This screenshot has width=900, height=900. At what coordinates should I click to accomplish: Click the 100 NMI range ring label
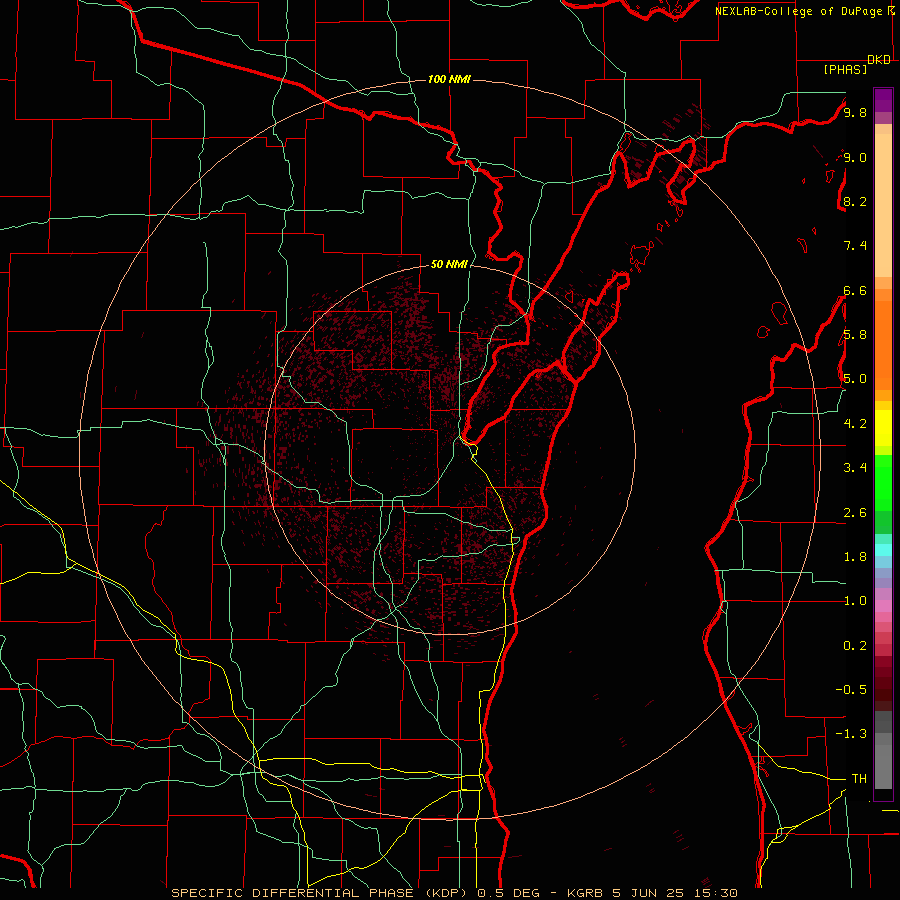[x=449, y=79]
